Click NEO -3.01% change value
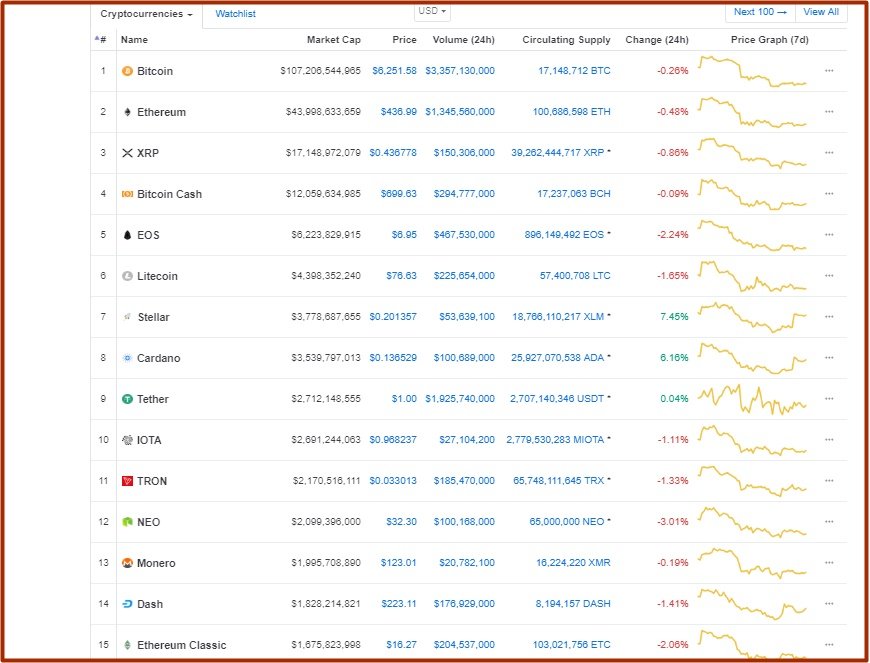This screenshot has width=870, height=663. pyautogui.click(x=673, y=522)
